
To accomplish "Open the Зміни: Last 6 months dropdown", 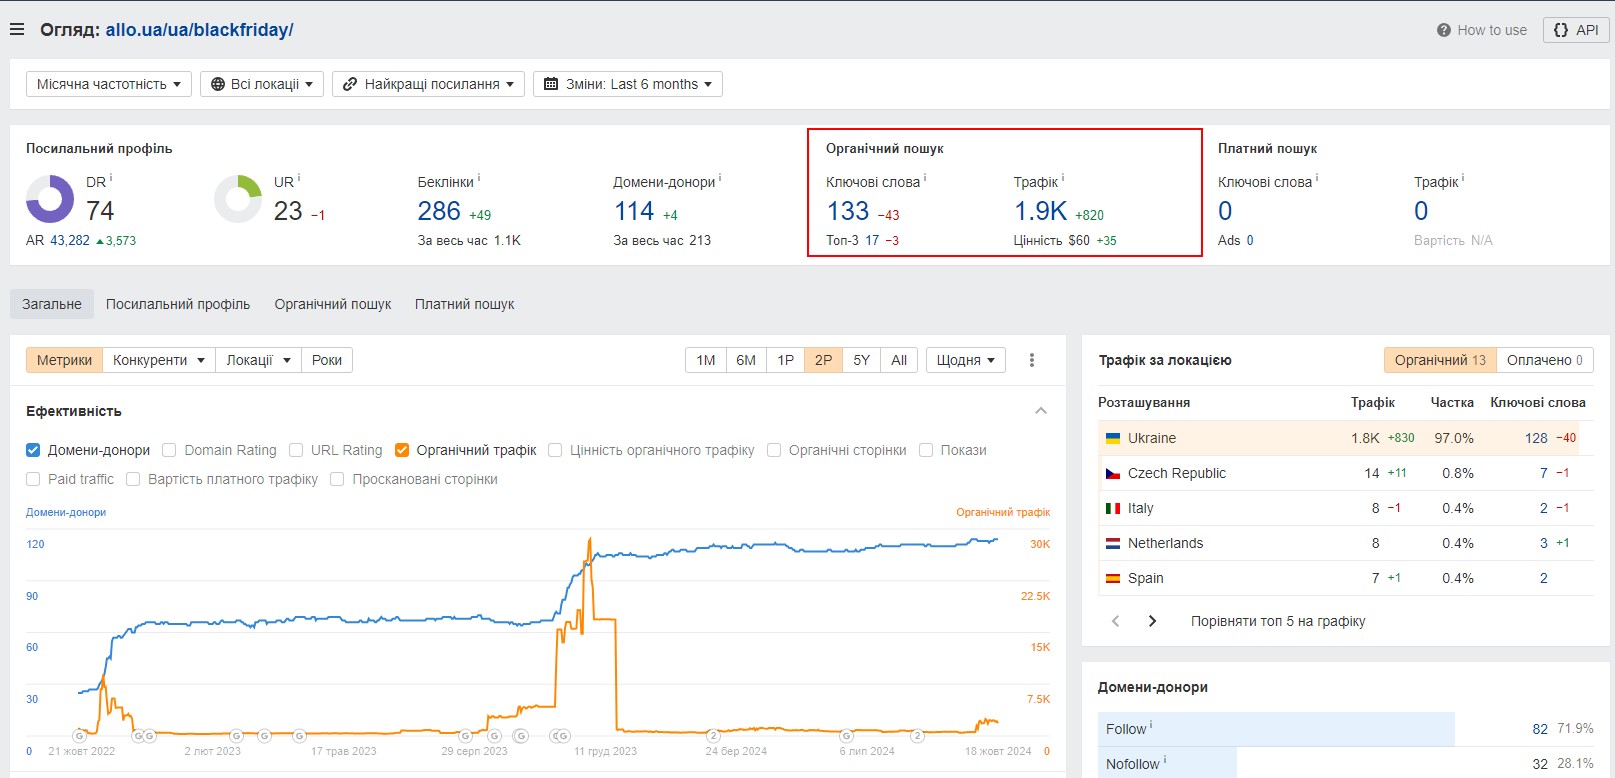I will (x=628, y=84).
